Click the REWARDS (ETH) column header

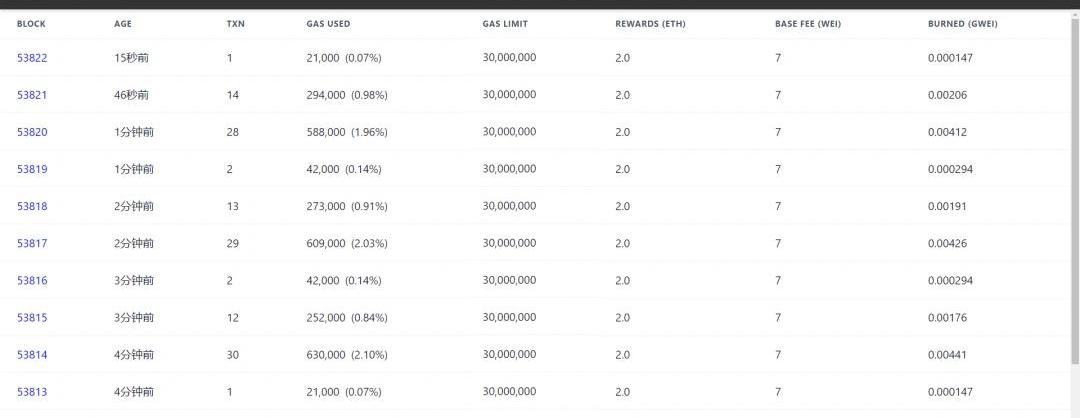[650, 24]
